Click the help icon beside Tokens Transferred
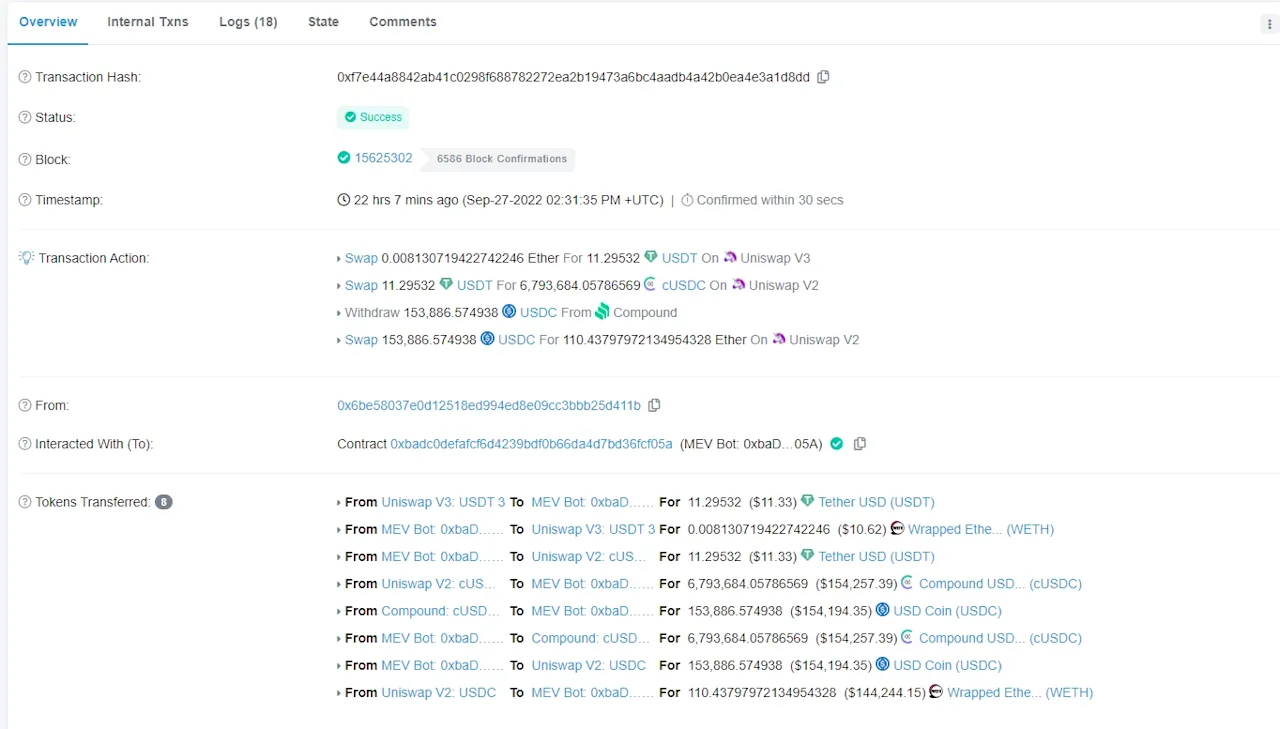The image size is (1280, 729). point(25,502)
